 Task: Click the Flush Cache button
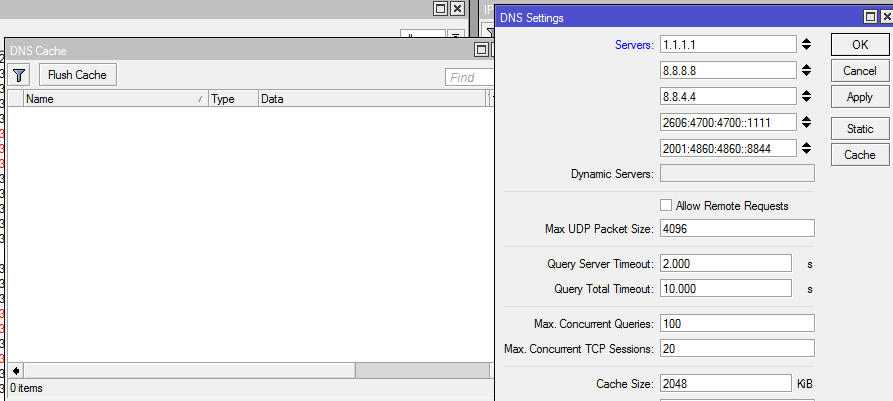click(x=77, y=75)
